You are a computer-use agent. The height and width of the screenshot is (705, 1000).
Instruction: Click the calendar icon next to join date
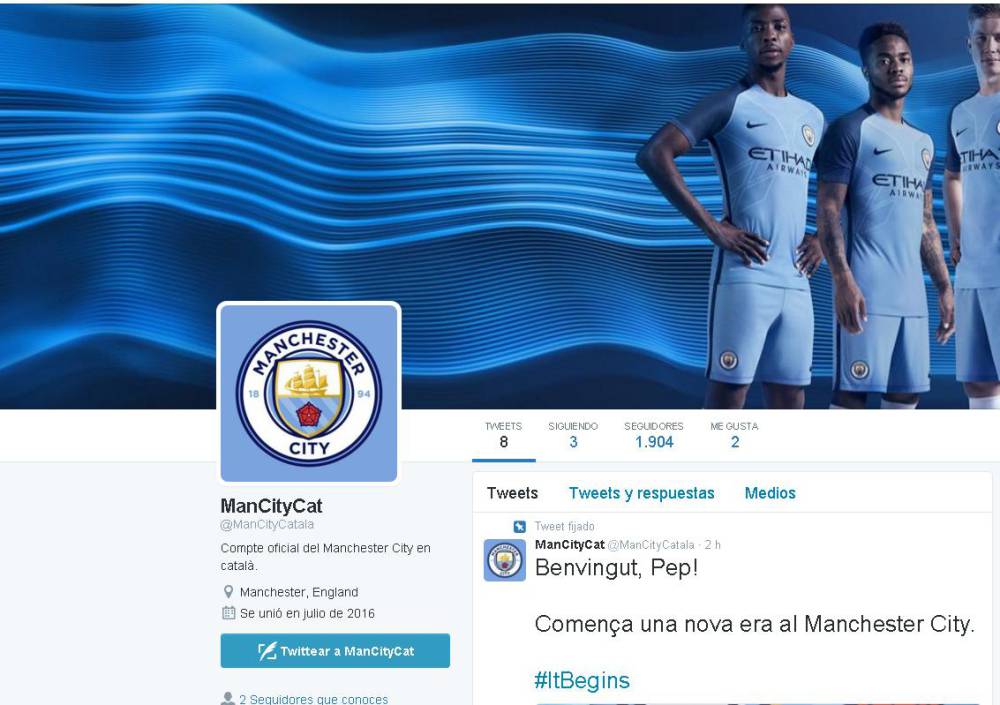228,613
